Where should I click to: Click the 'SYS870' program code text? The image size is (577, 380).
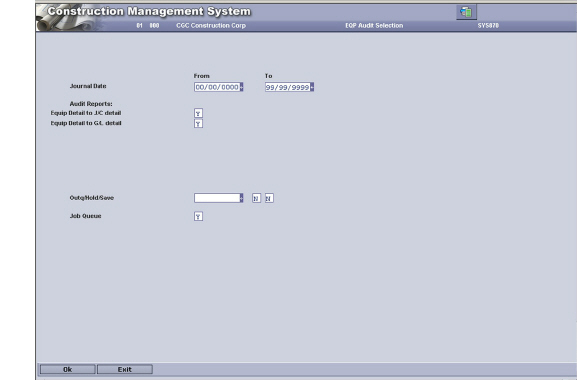point(488,25)
